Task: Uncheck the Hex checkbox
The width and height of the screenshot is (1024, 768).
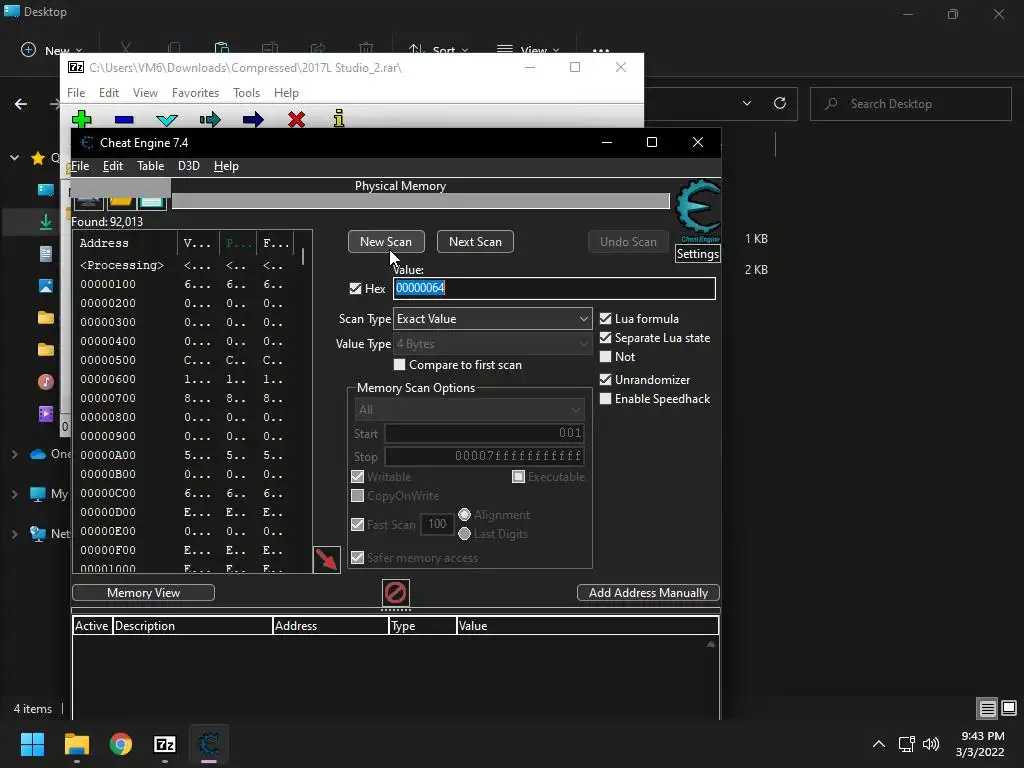Action: tap(355, 289)
